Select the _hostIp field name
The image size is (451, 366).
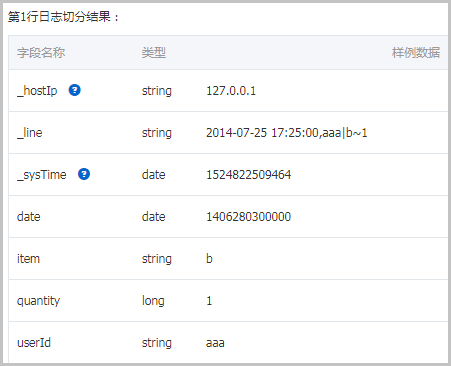(37, 91)
